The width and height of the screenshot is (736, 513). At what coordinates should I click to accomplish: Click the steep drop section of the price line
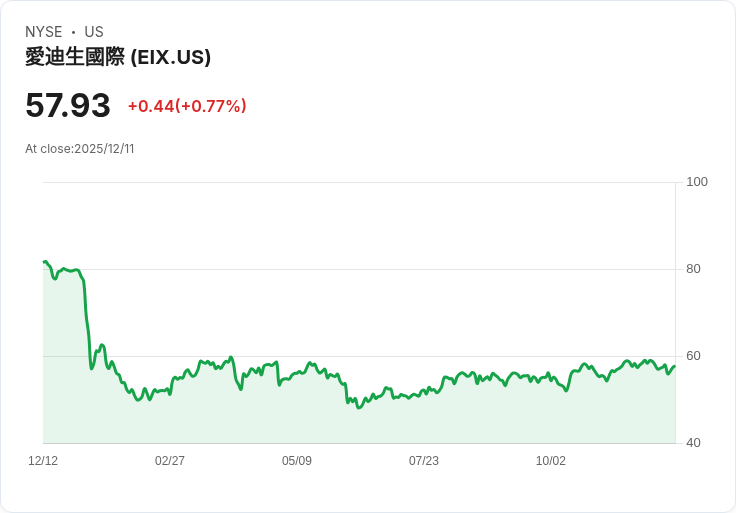point(87,320)
